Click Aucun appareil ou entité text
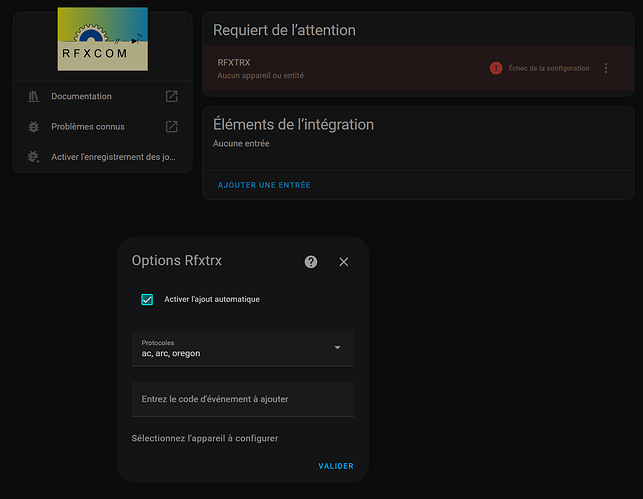 pyautogui.click(x=260, y=75)
